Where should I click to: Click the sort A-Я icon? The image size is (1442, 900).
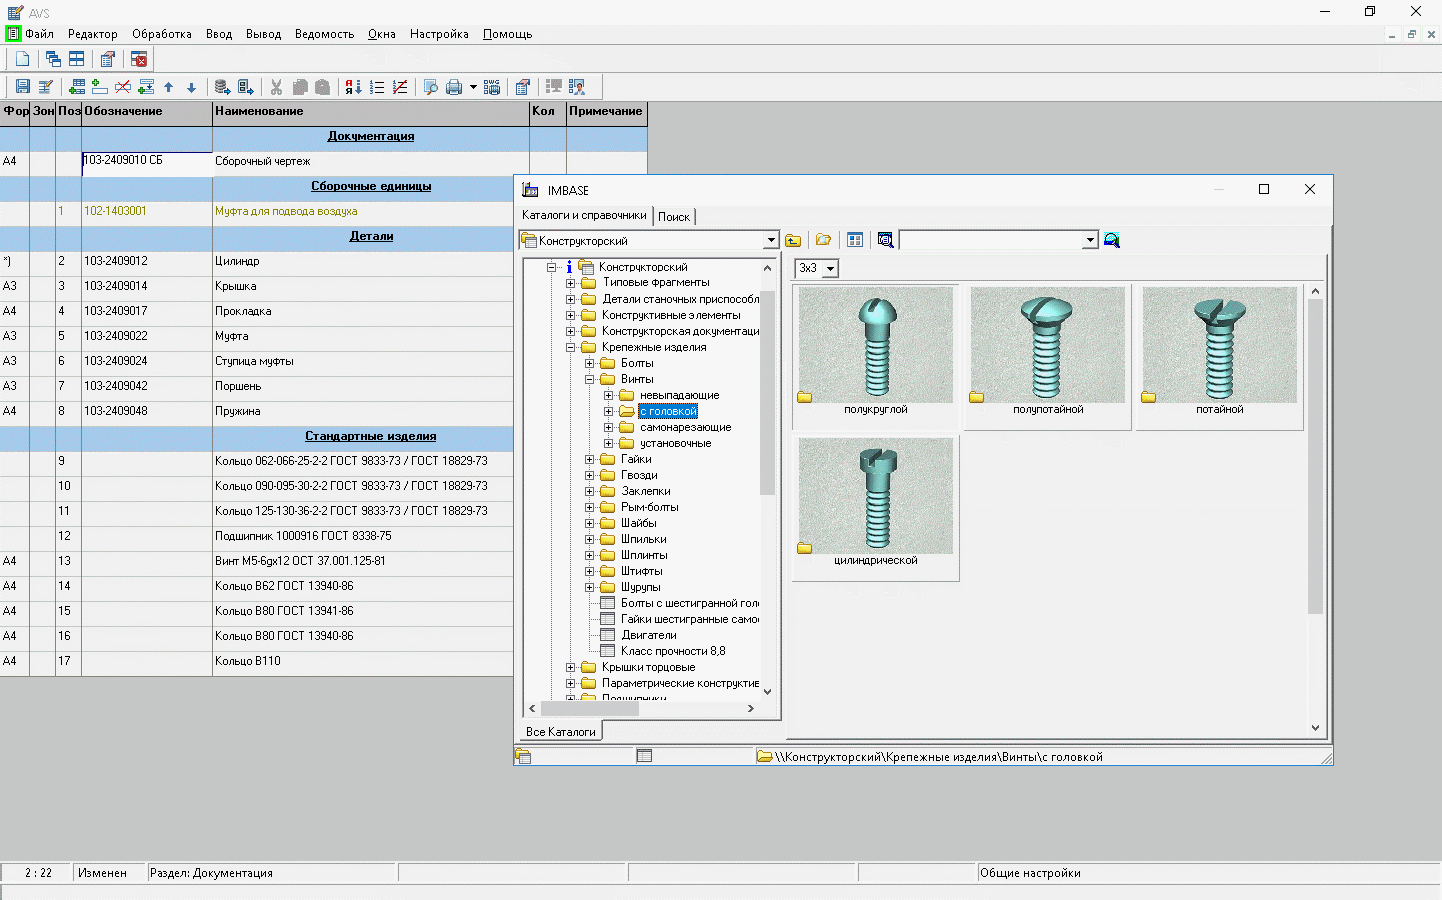(x=353, y=87)
